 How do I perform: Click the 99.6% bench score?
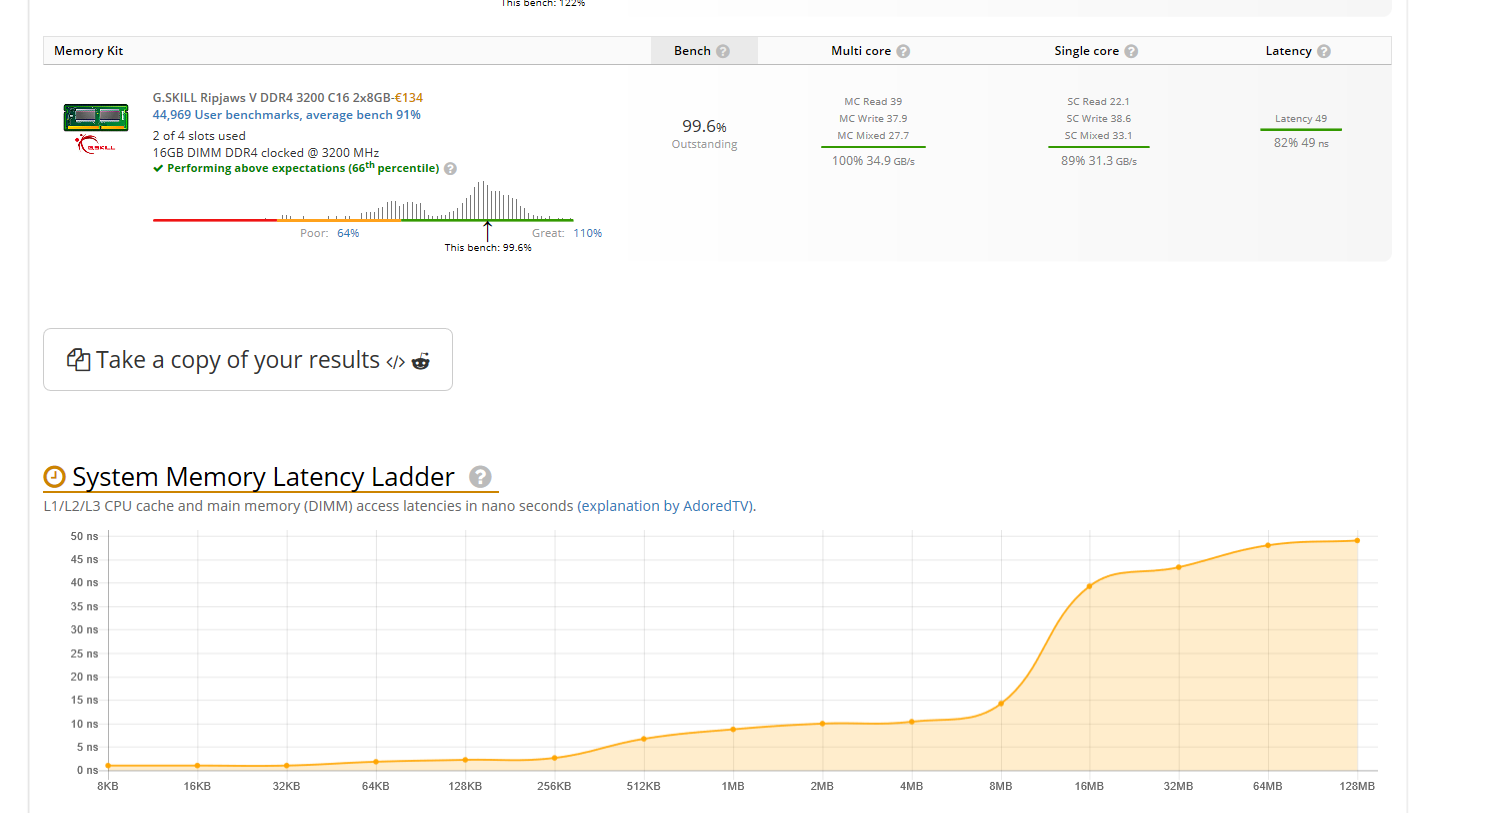tap(704, 126)
